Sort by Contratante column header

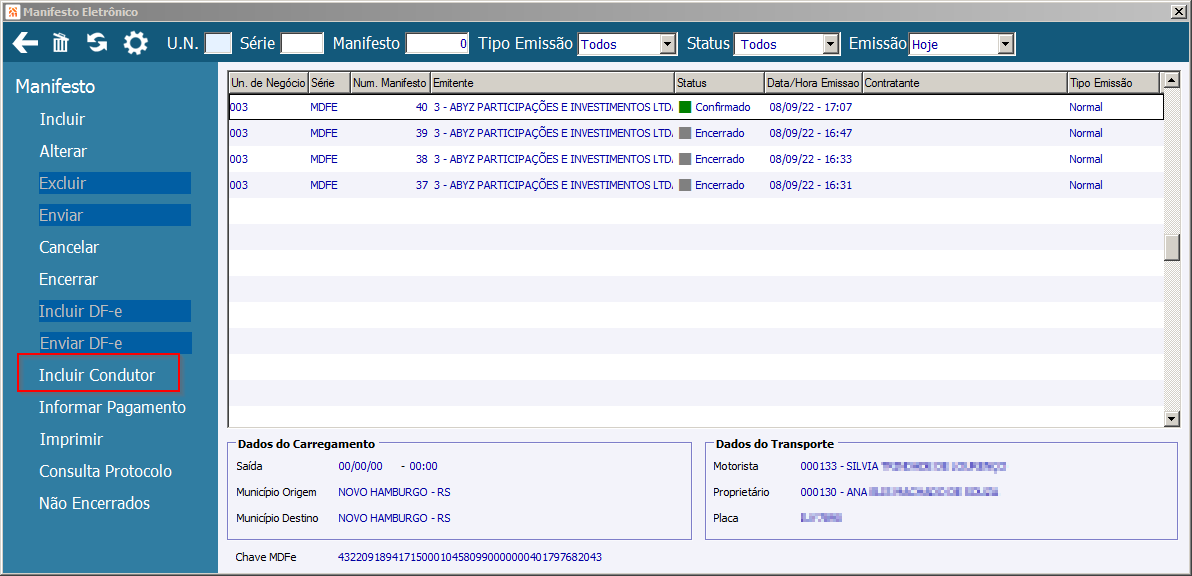click(x=965, y=82)
